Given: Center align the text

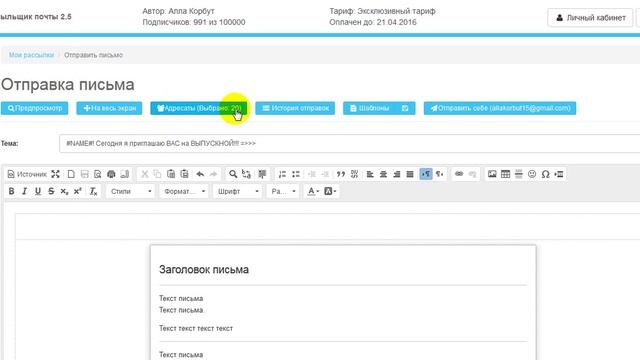Looking at the screenshot, I should click(x=383, y=174).
